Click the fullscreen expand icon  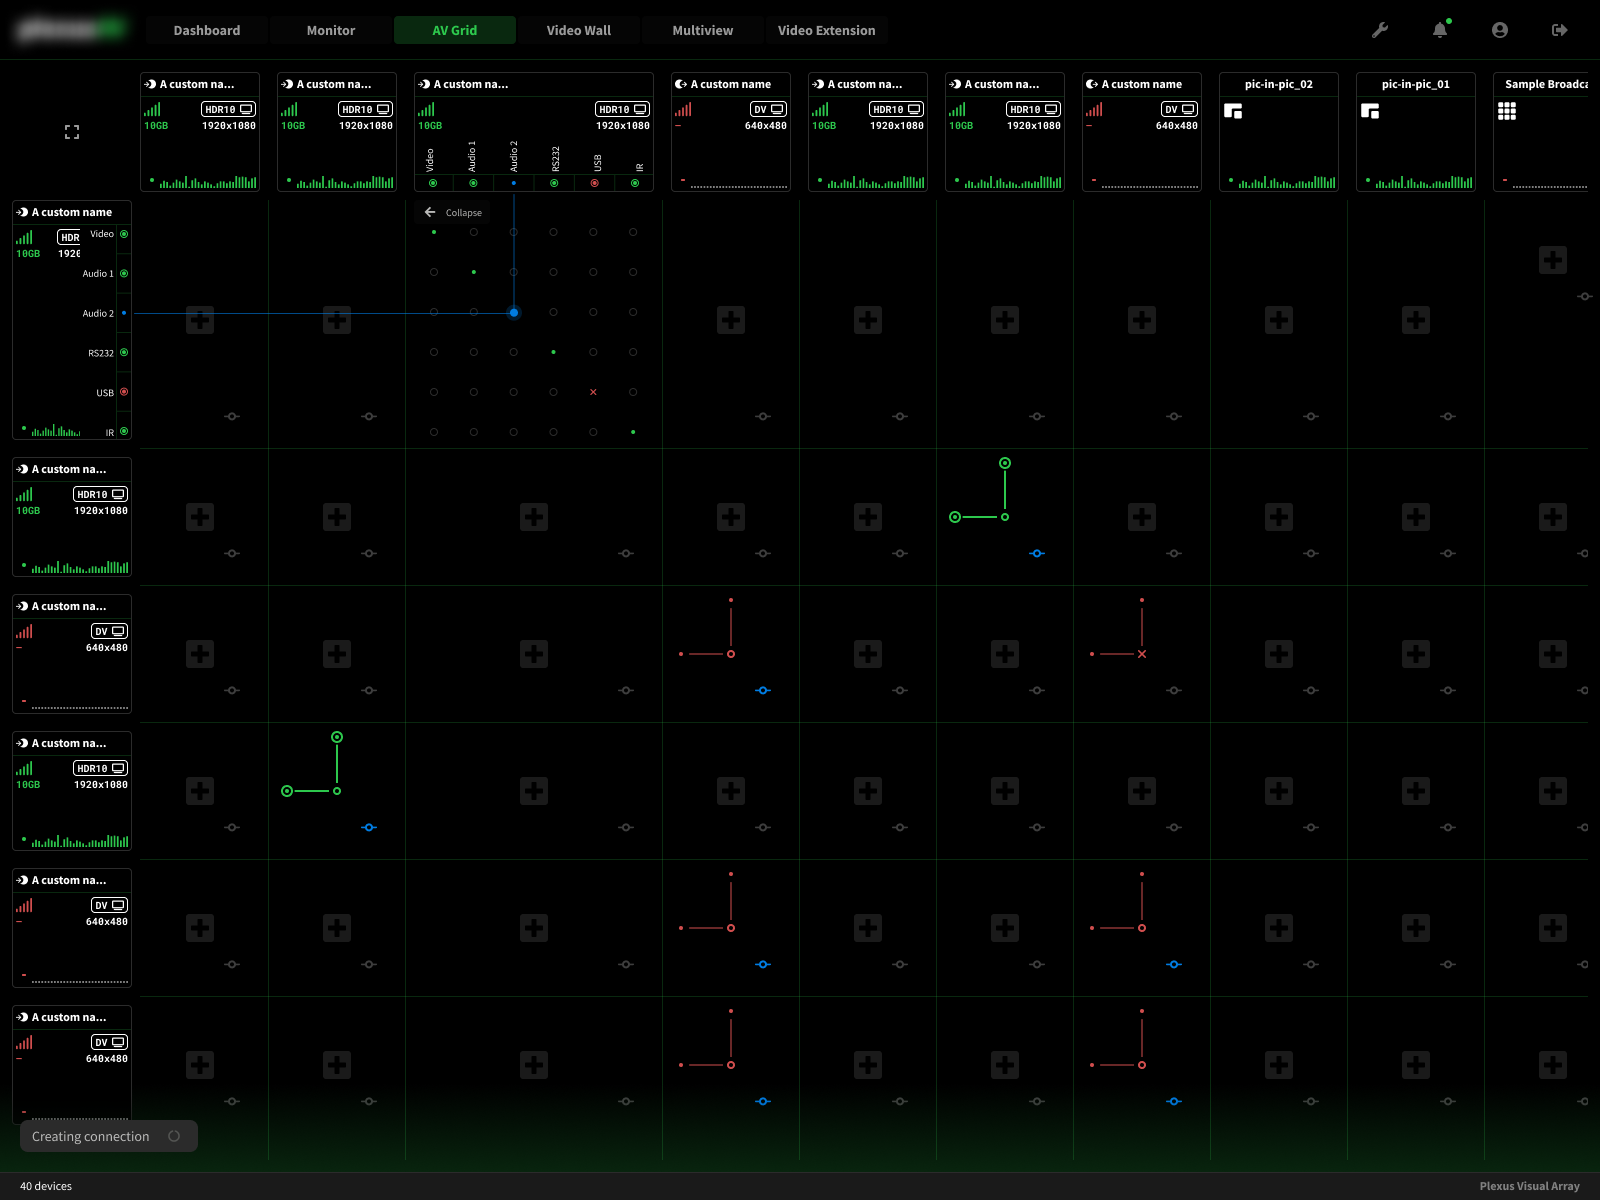point(72,132)
